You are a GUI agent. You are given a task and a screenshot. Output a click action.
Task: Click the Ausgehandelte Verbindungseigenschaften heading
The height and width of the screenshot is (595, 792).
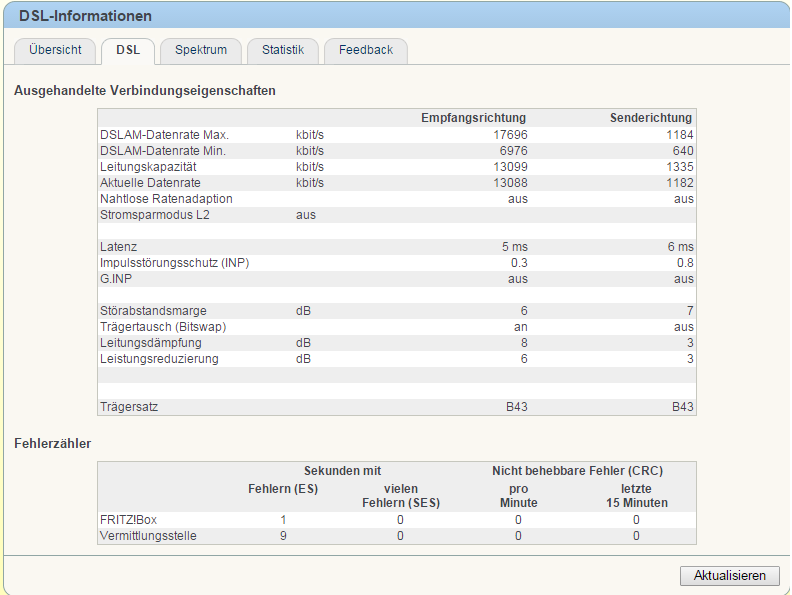tap(145, 90)
